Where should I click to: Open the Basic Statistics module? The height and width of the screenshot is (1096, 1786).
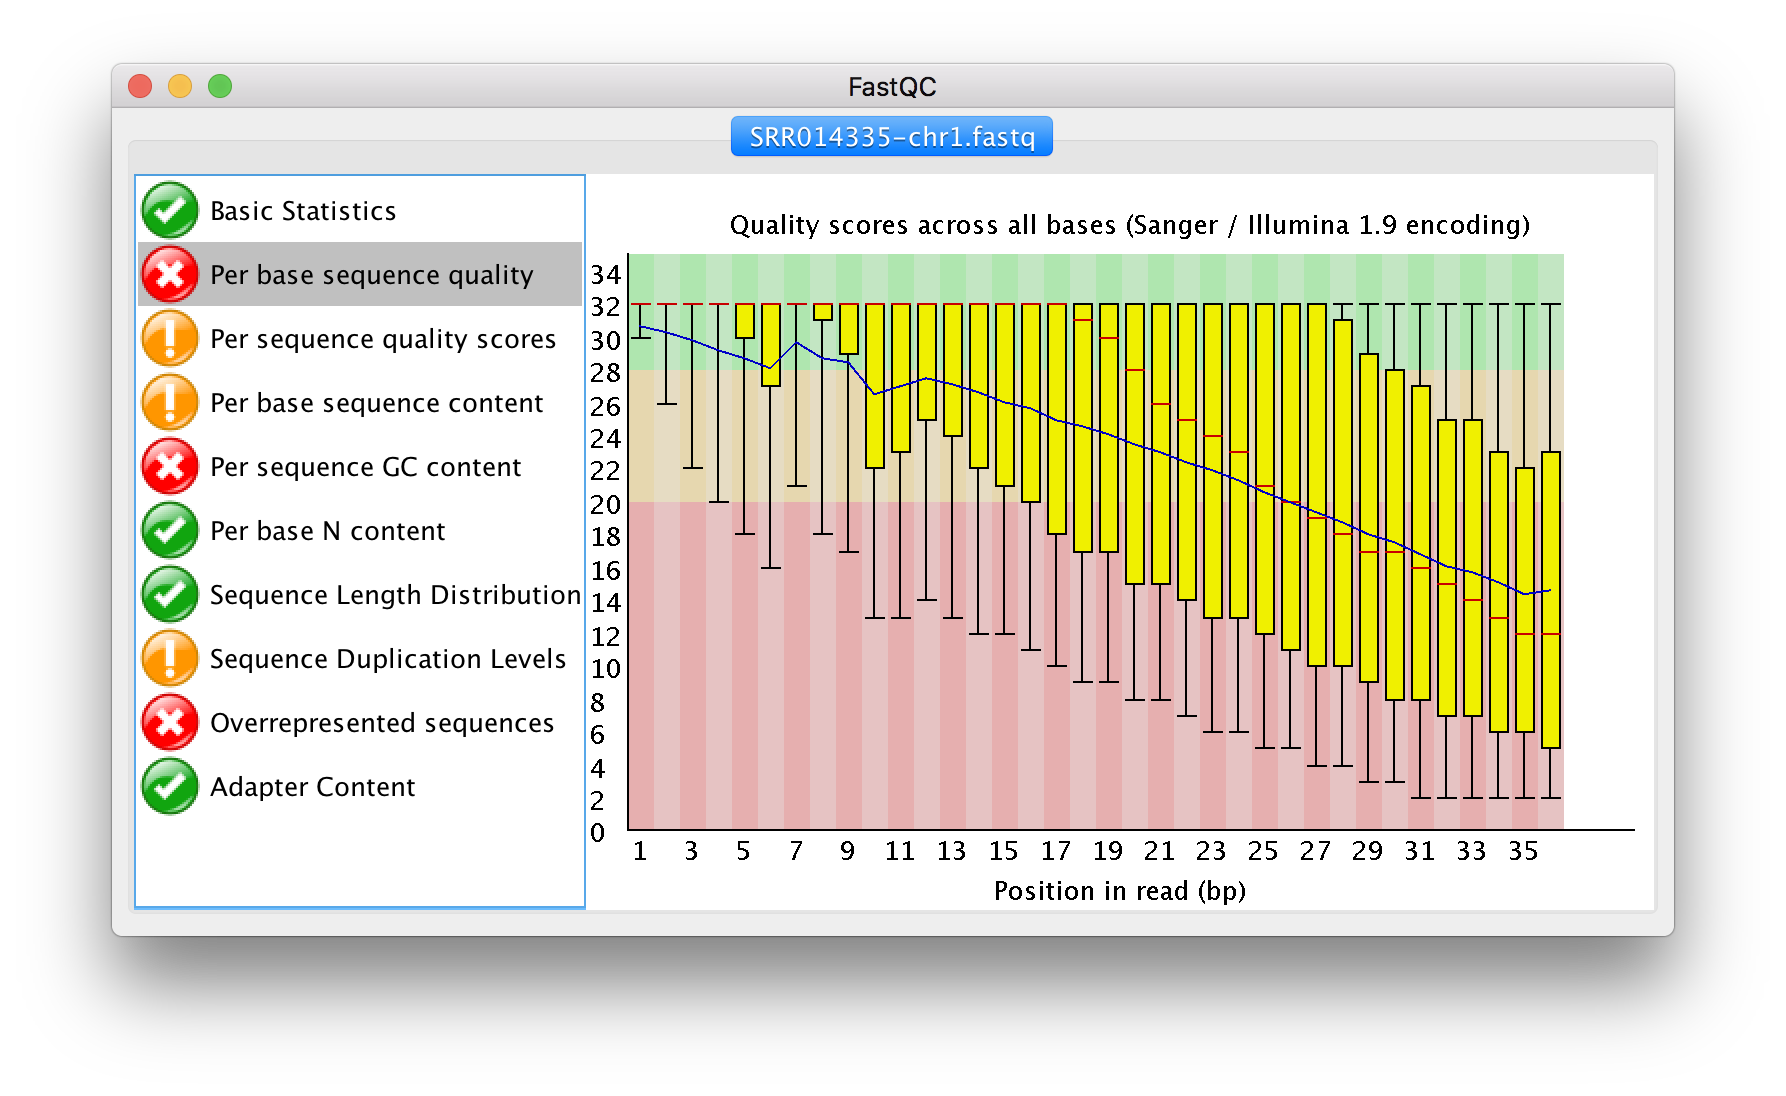click(303, 211)
